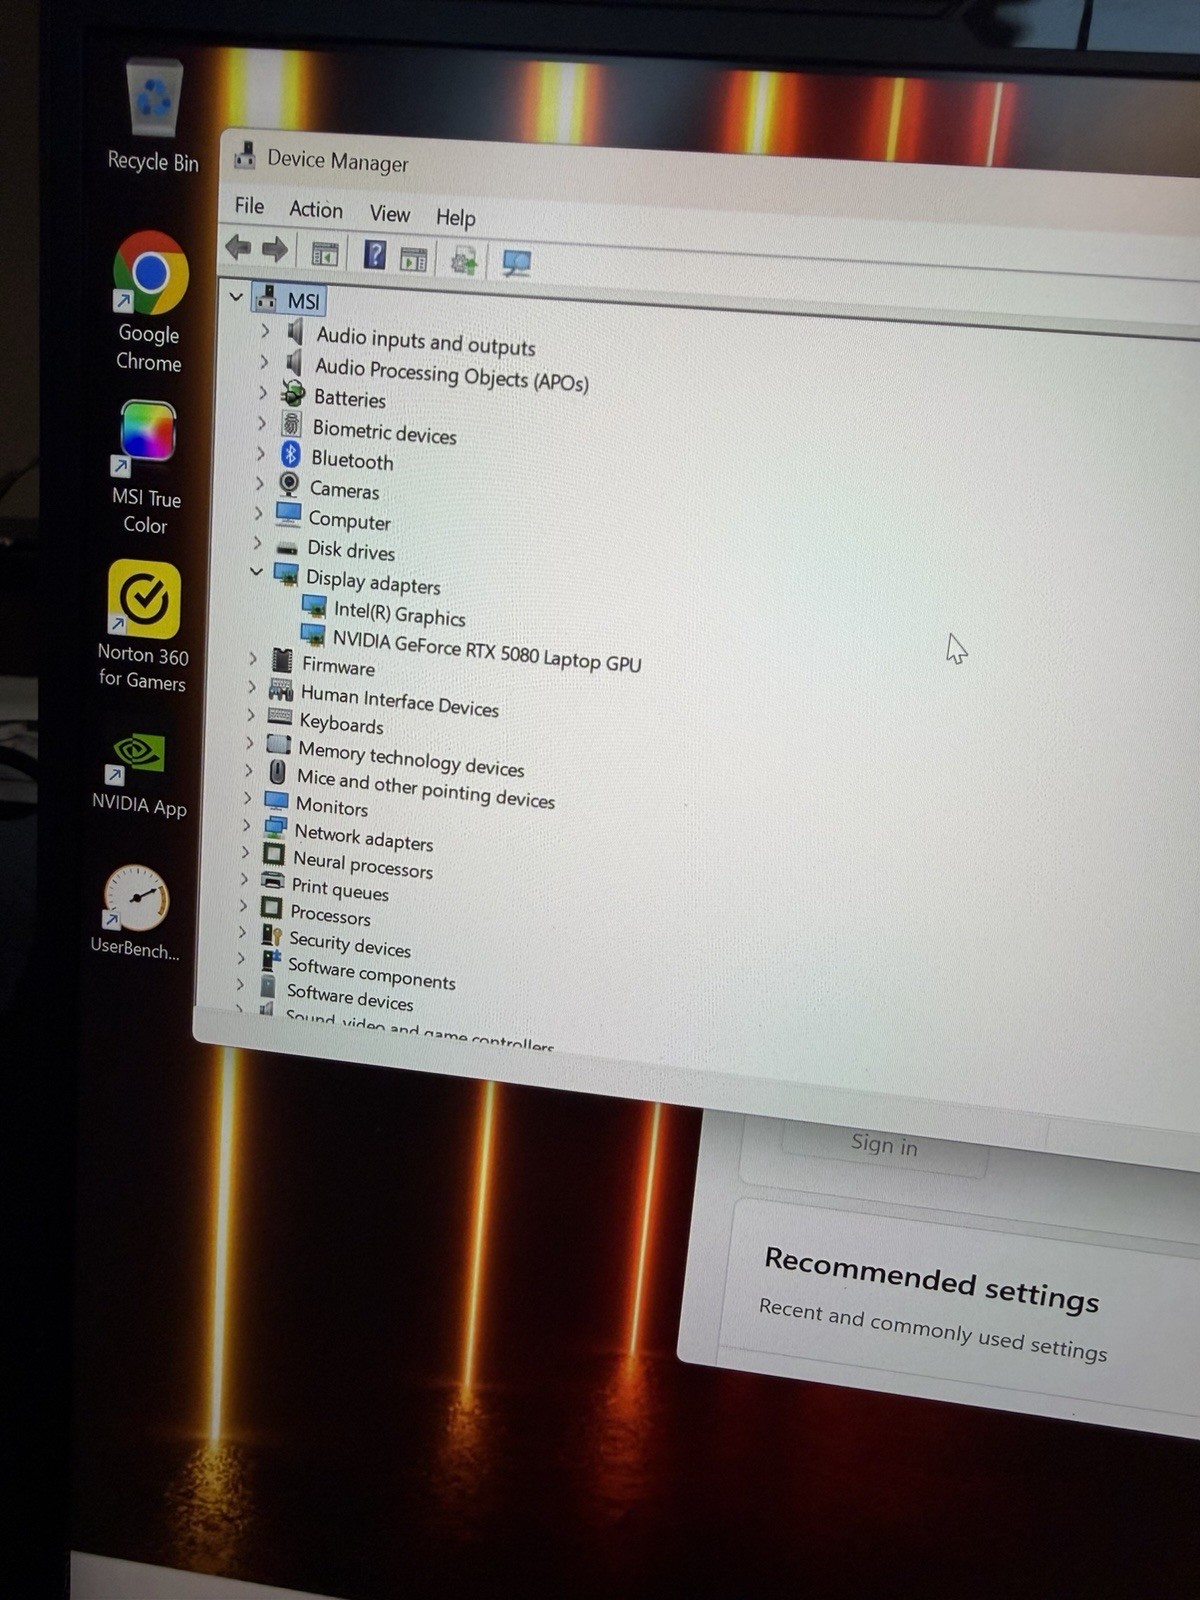Click the Action Pane toolbar icon

(x=413, y=258)
